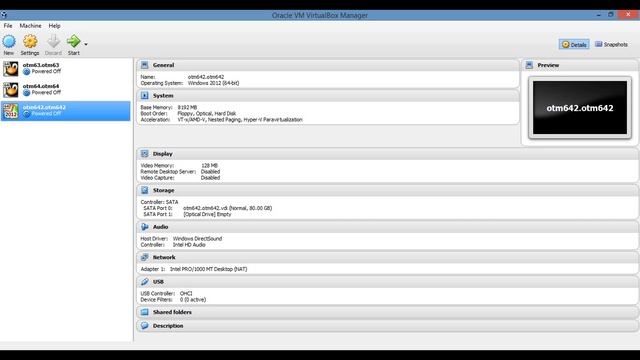The width and height of the screenshot is (640, 360).
Task: Click the Preview header label
Action: coord(548,65)
